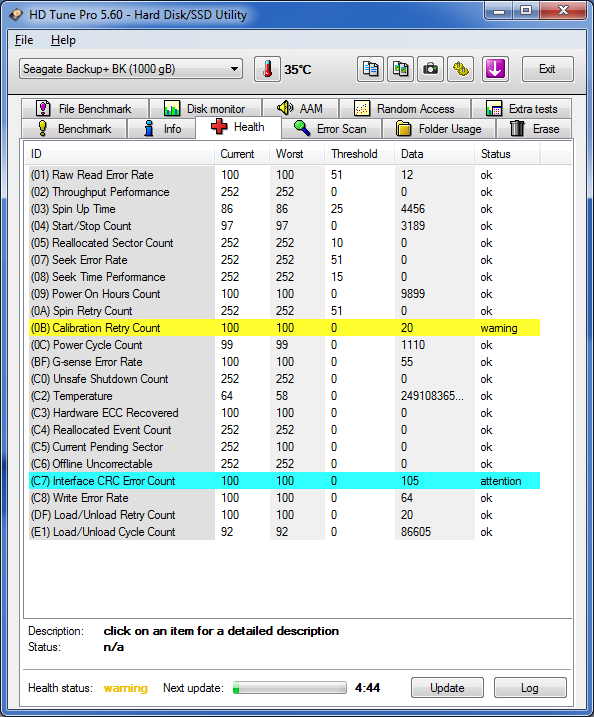This screenshot has width=594, height=717.
Task: Select the Power Cycle Count row
Action: tap(284, 345)
